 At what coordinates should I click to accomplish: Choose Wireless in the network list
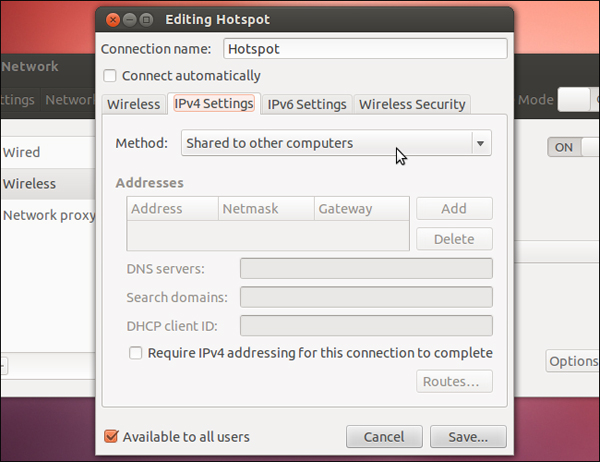tap(30, 184)
